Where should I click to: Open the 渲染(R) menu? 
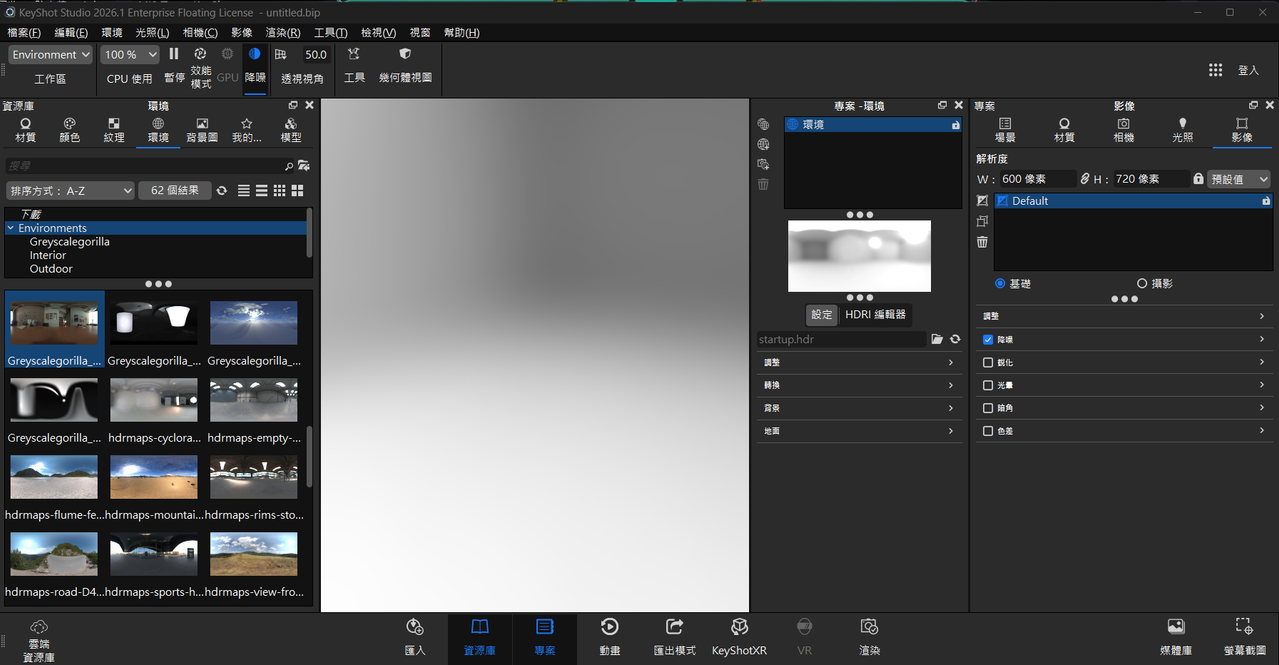283,33
